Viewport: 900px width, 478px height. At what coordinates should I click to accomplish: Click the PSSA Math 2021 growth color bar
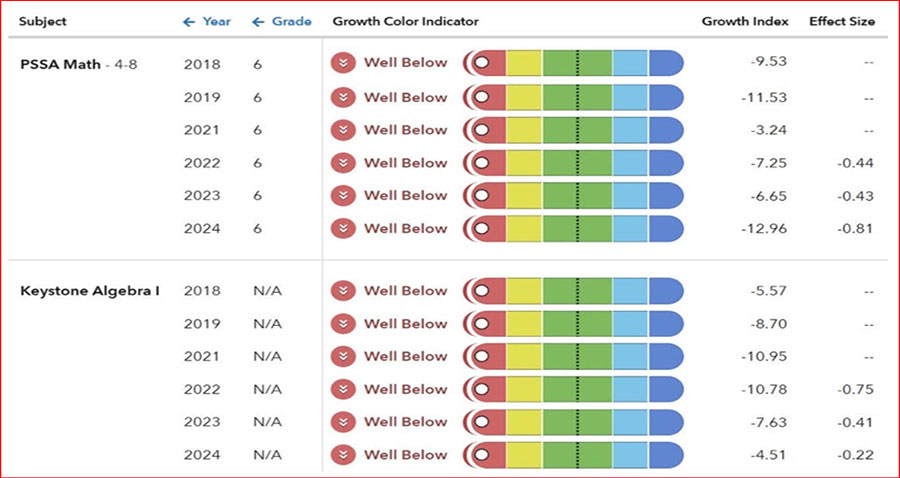point(574,130)
